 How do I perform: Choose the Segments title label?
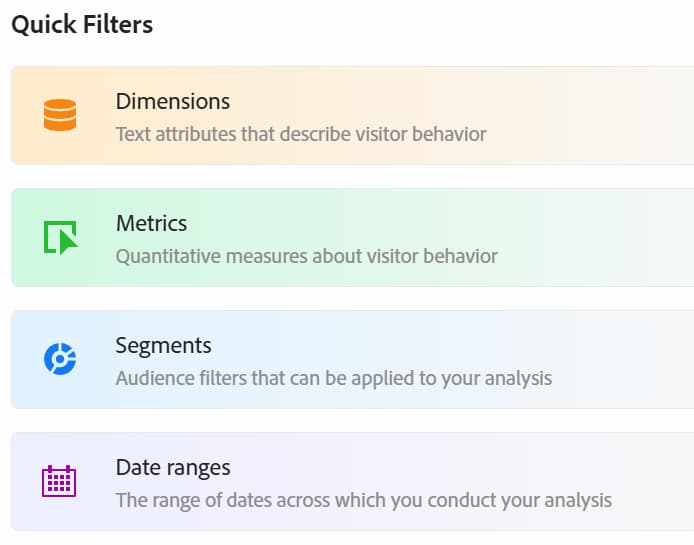click(x=163, y=345)
